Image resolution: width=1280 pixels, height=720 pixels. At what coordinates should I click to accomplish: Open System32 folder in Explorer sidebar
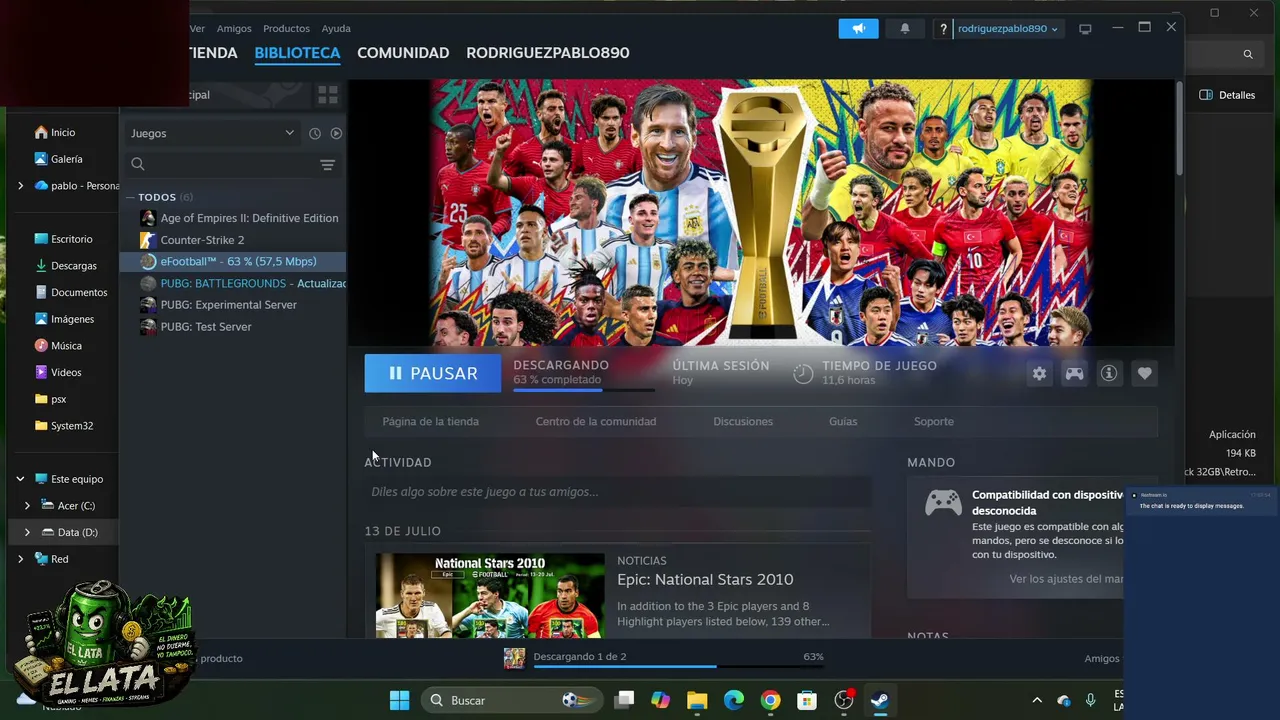(64, 426)
